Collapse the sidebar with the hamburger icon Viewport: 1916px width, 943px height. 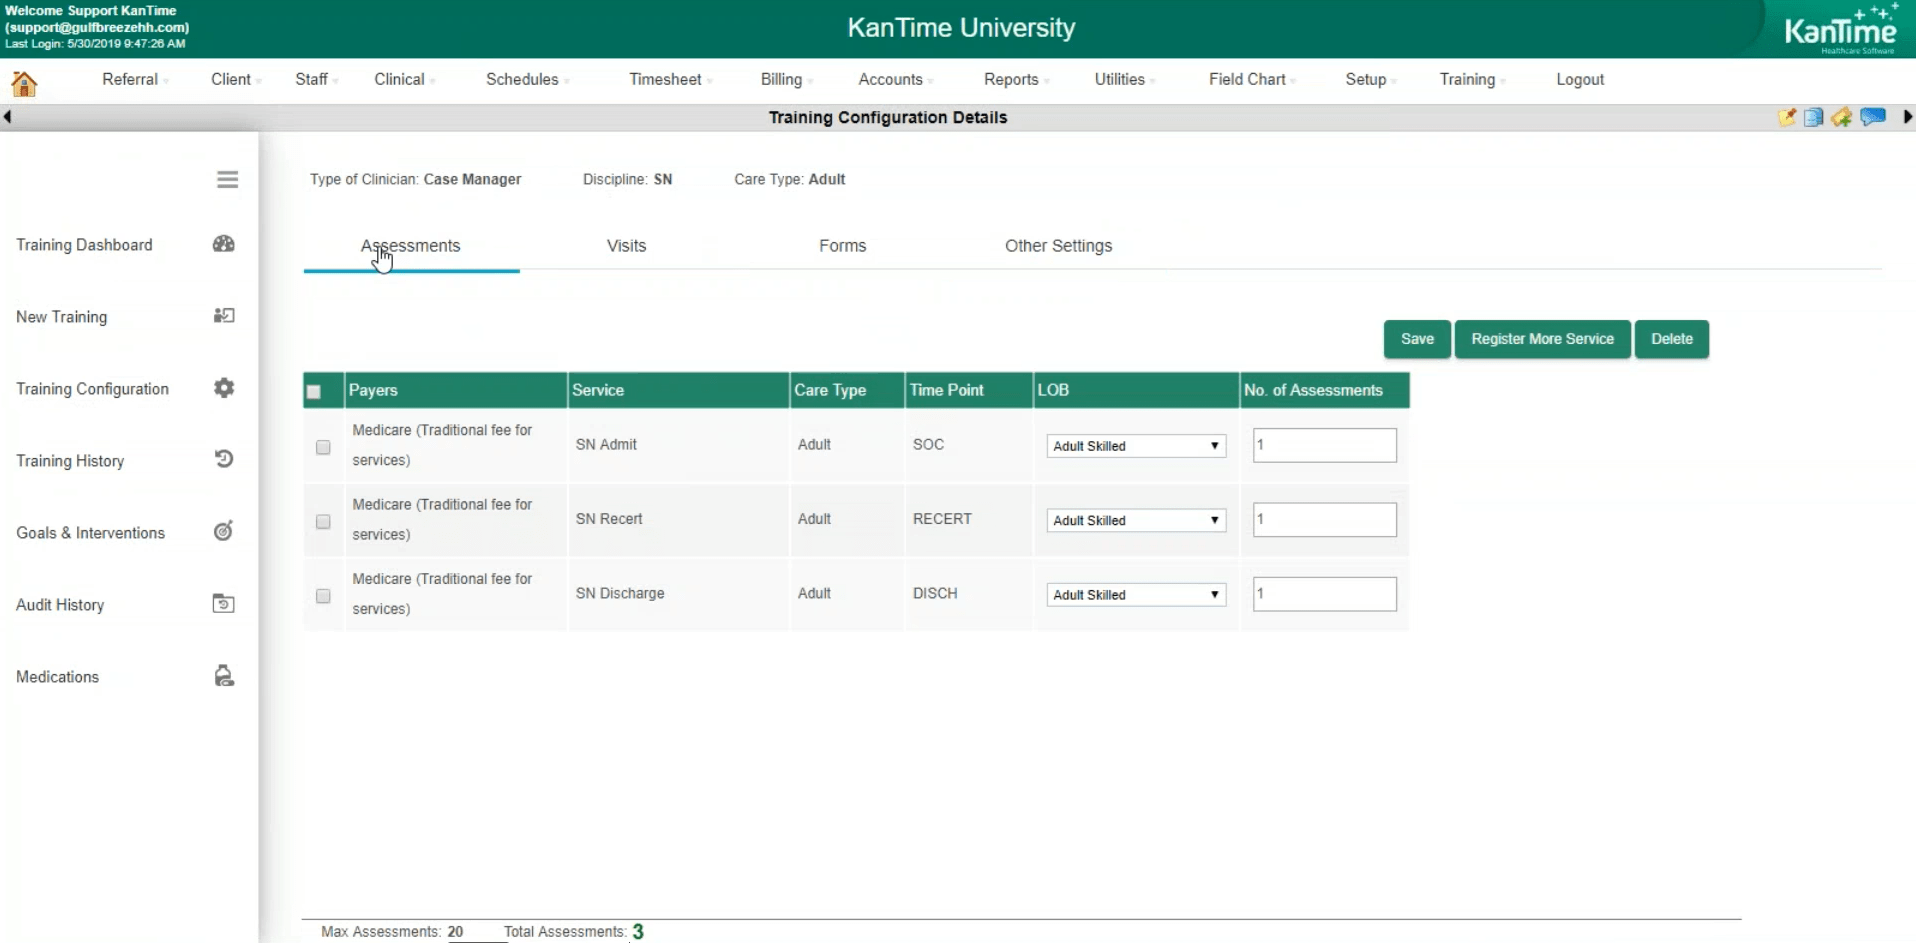click(x=227, y=180)
